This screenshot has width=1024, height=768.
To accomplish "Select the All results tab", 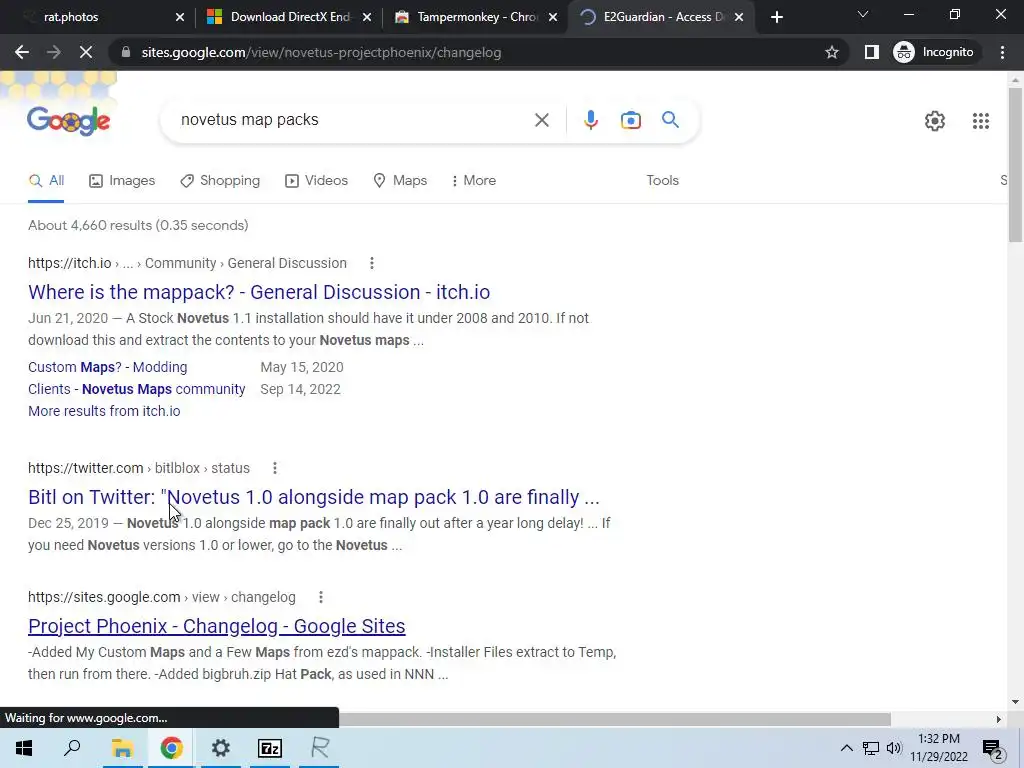I will pyautogui.click(x=46, y=181).
